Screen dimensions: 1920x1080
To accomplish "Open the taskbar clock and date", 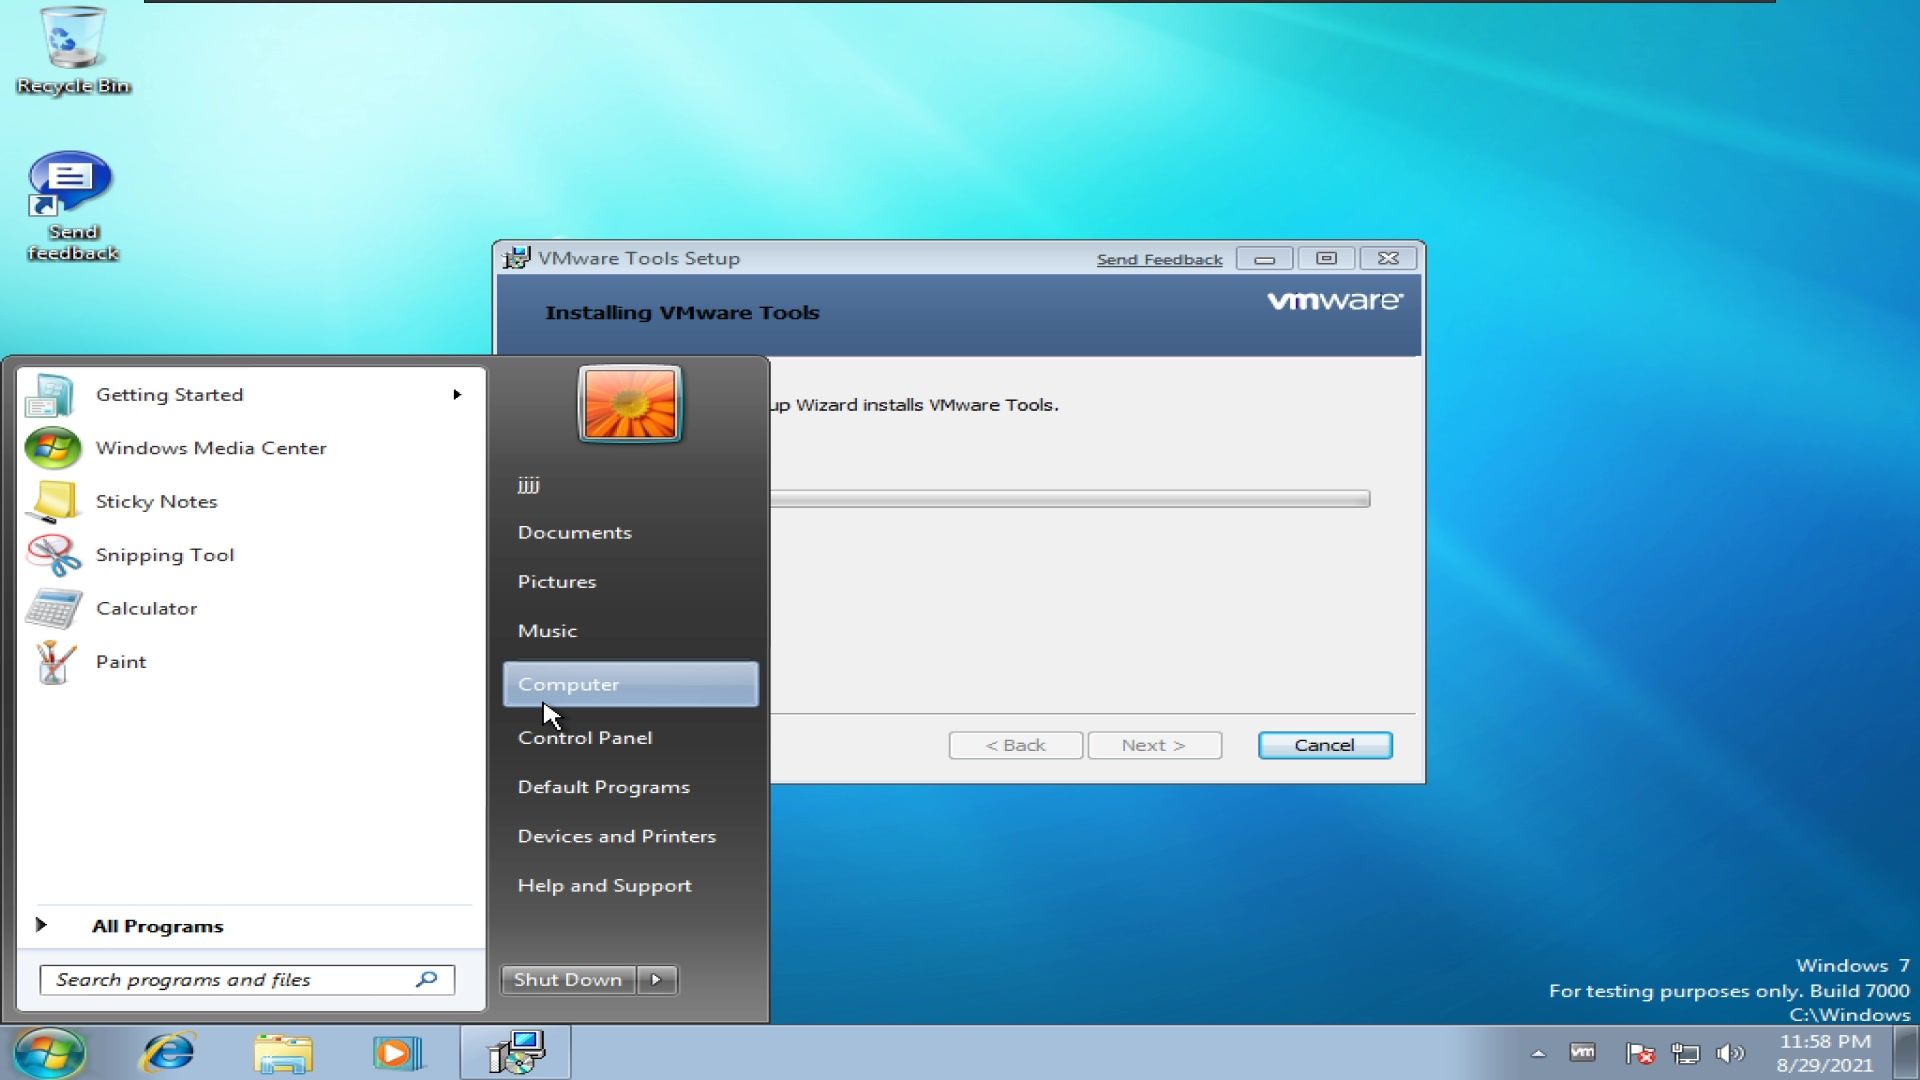I will click(1825, 1053).
